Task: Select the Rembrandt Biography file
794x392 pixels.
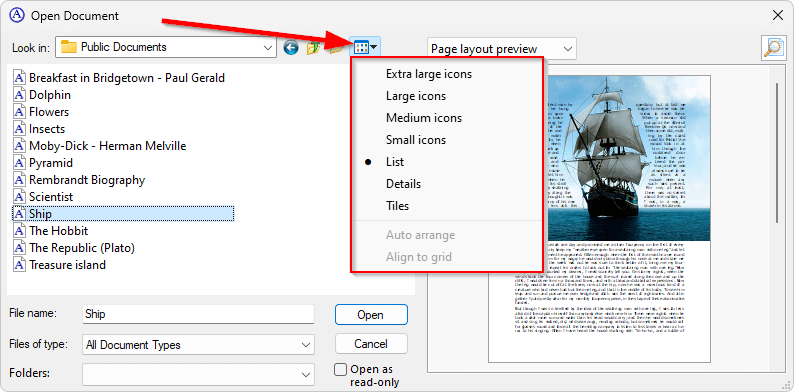Action: pos(87,180)
